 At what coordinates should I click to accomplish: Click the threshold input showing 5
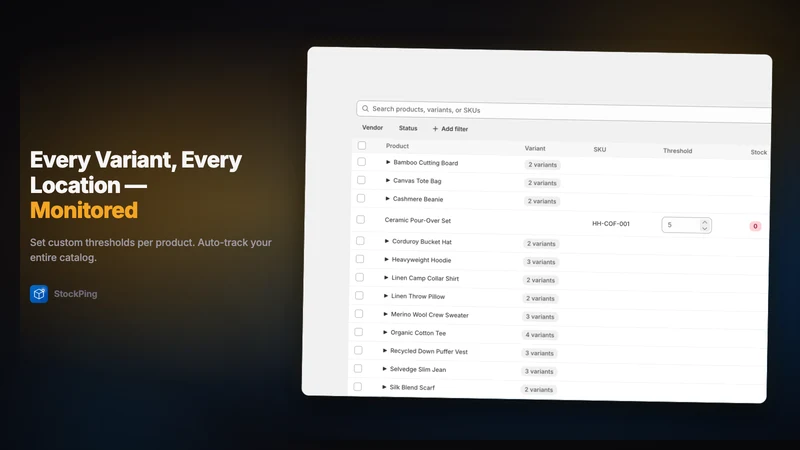(686, 225)
